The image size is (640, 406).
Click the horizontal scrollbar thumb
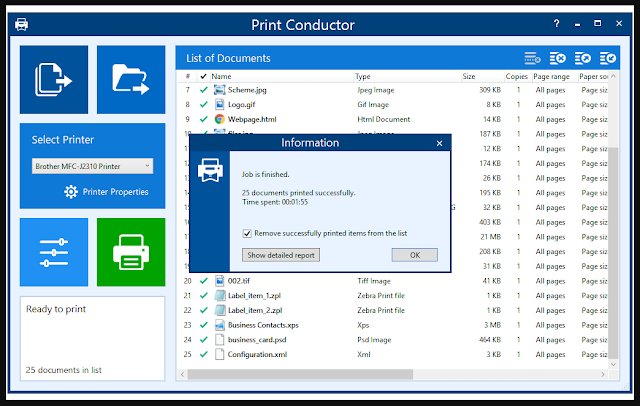coord(300,375)
